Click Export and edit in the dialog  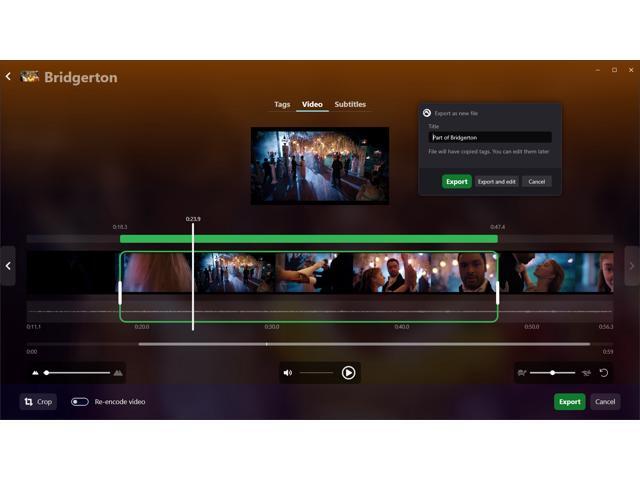496,182
